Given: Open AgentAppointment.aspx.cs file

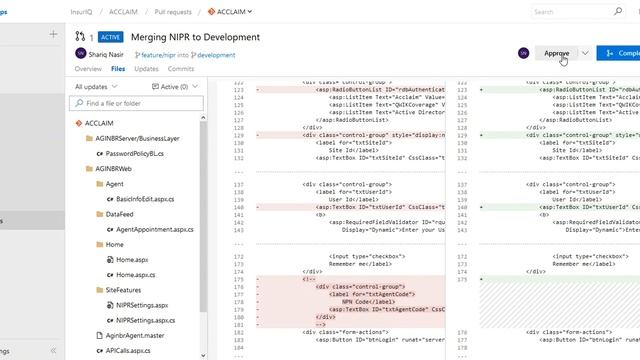Looking at the screenshot, I should (x=150, y=229).
